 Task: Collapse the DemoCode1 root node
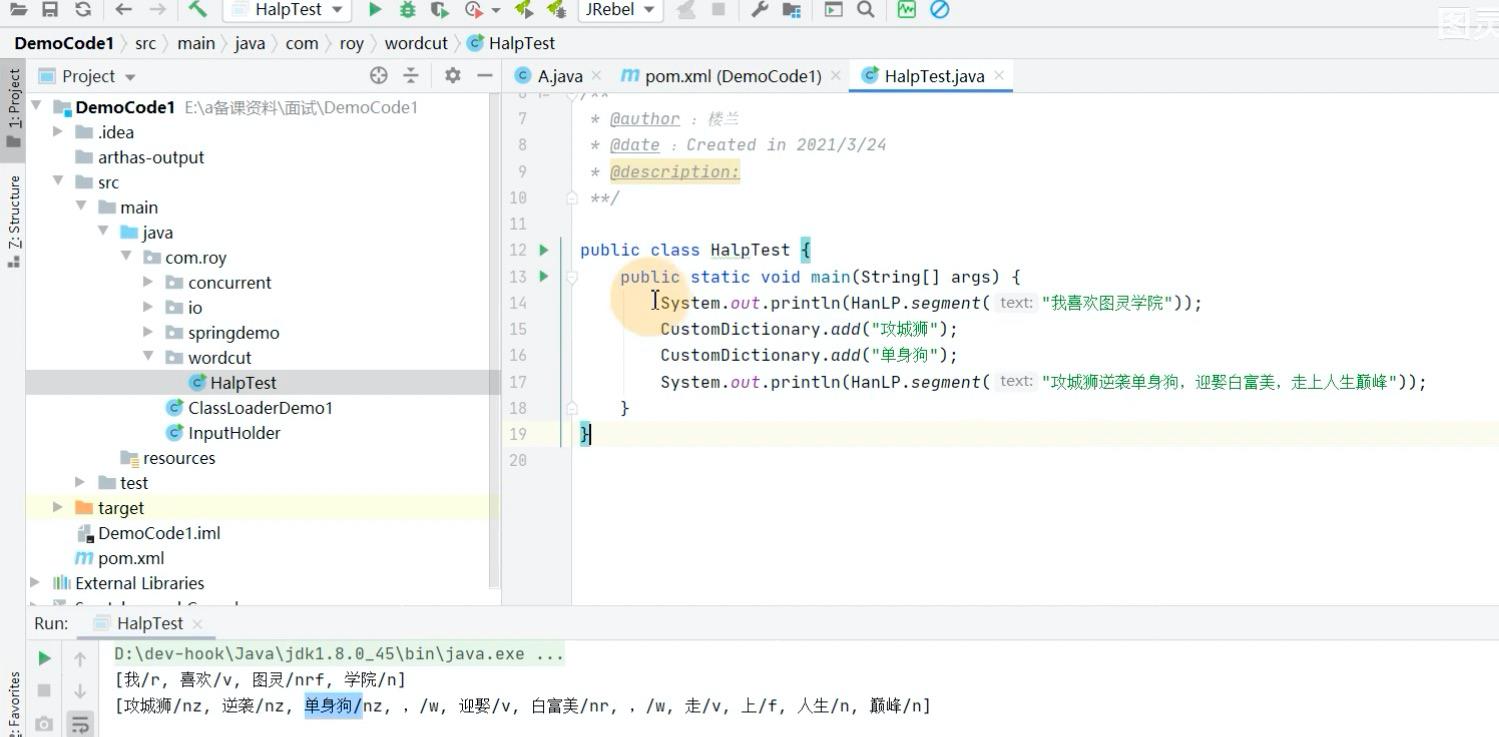click(37, 106)
